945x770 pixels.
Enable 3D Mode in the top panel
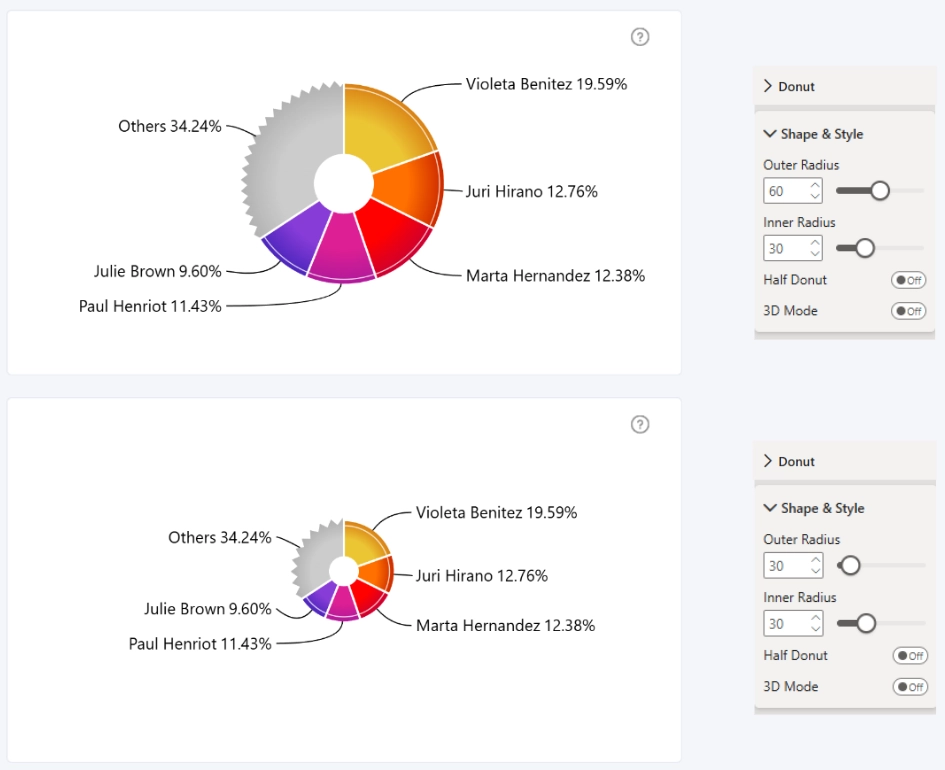[908, 310]
